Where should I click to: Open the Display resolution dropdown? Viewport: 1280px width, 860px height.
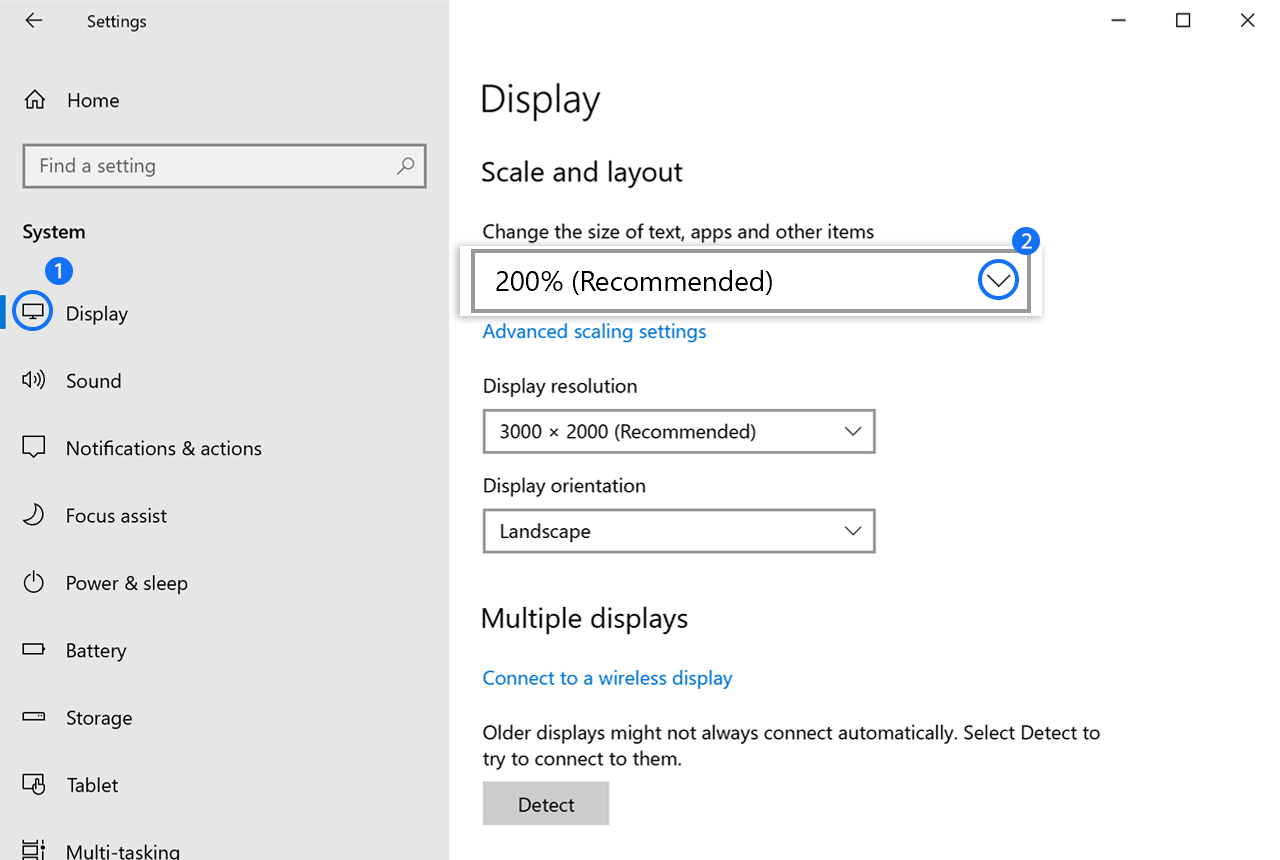[x=679, y=431]
